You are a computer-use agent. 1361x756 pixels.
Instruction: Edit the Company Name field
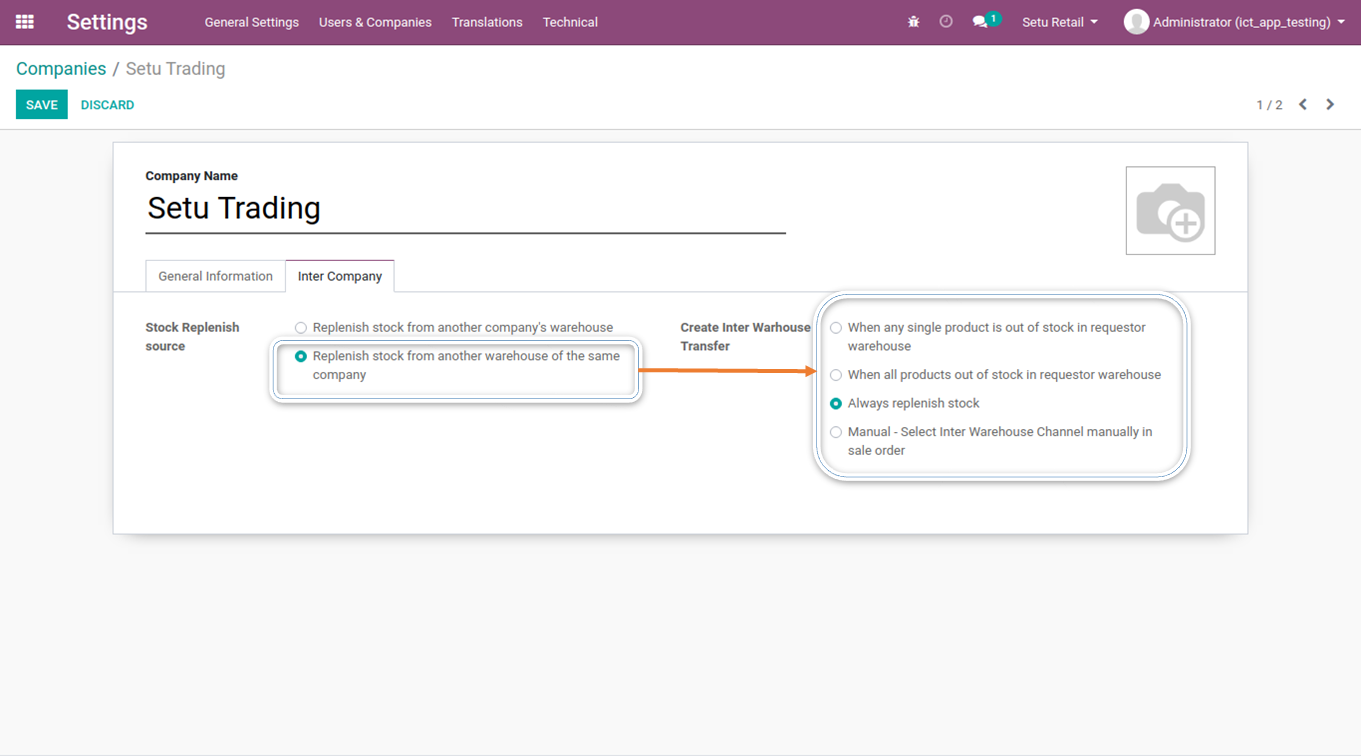465,208
